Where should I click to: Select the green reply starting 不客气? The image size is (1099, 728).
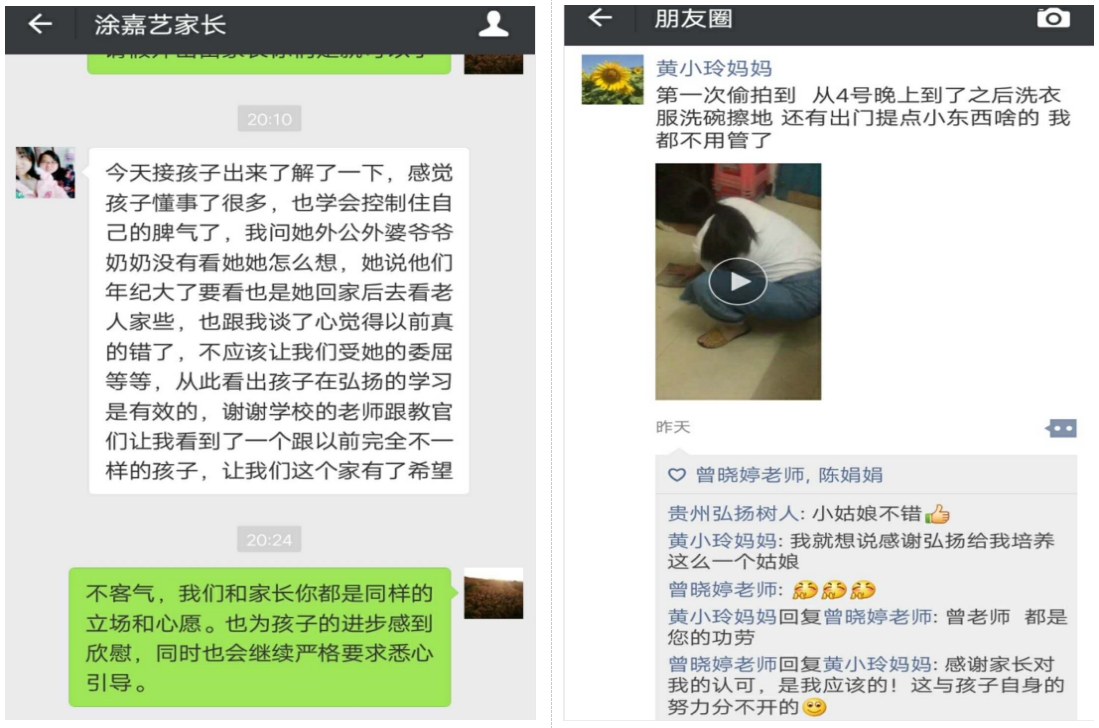[260, 637]
